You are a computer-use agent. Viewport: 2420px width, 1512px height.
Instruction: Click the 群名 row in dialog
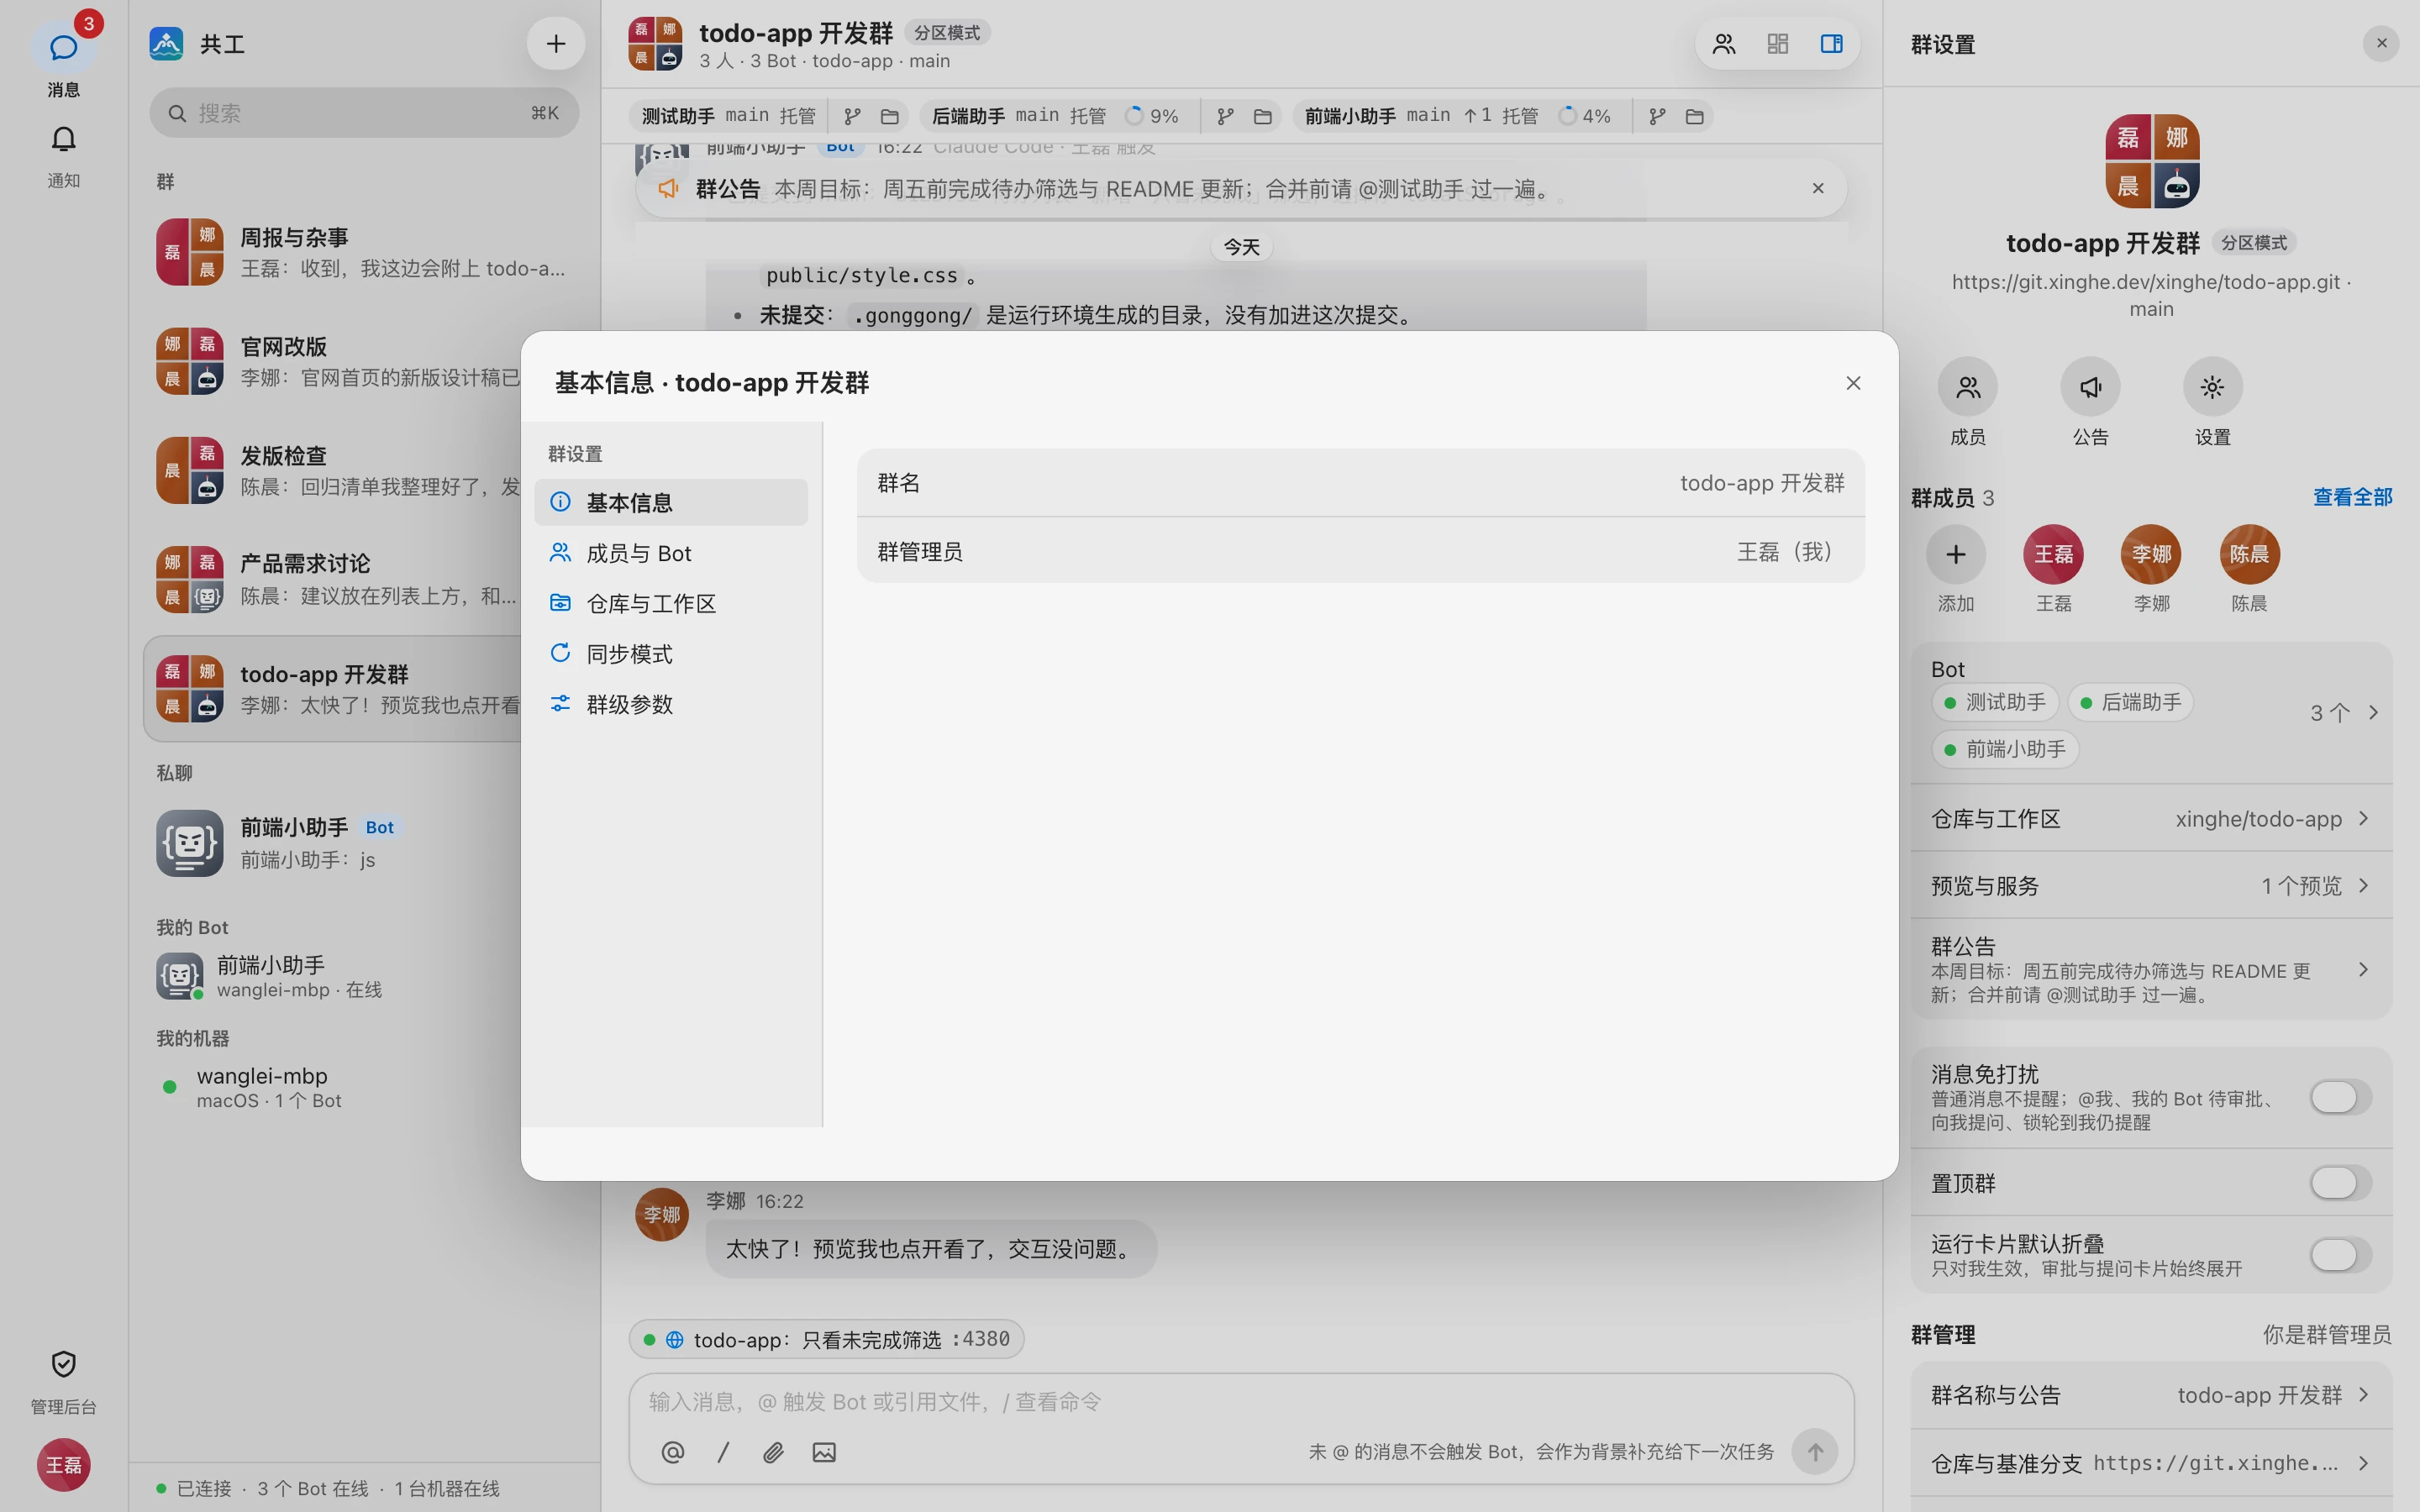coord(1360,483)
